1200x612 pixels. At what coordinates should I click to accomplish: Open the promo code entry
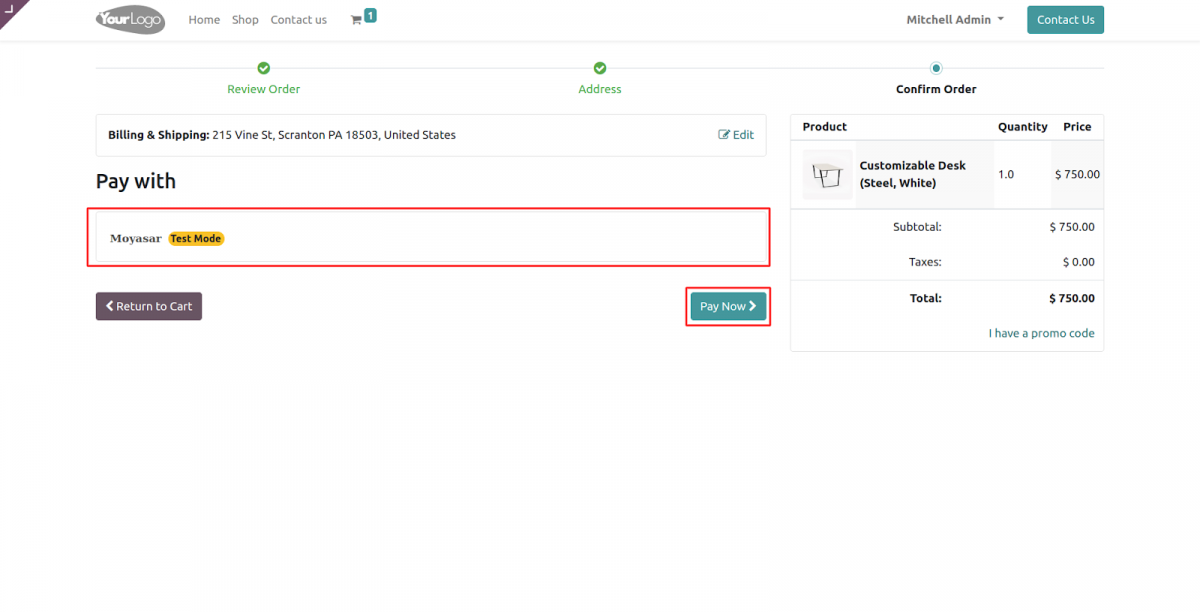tap(1042, 332)
